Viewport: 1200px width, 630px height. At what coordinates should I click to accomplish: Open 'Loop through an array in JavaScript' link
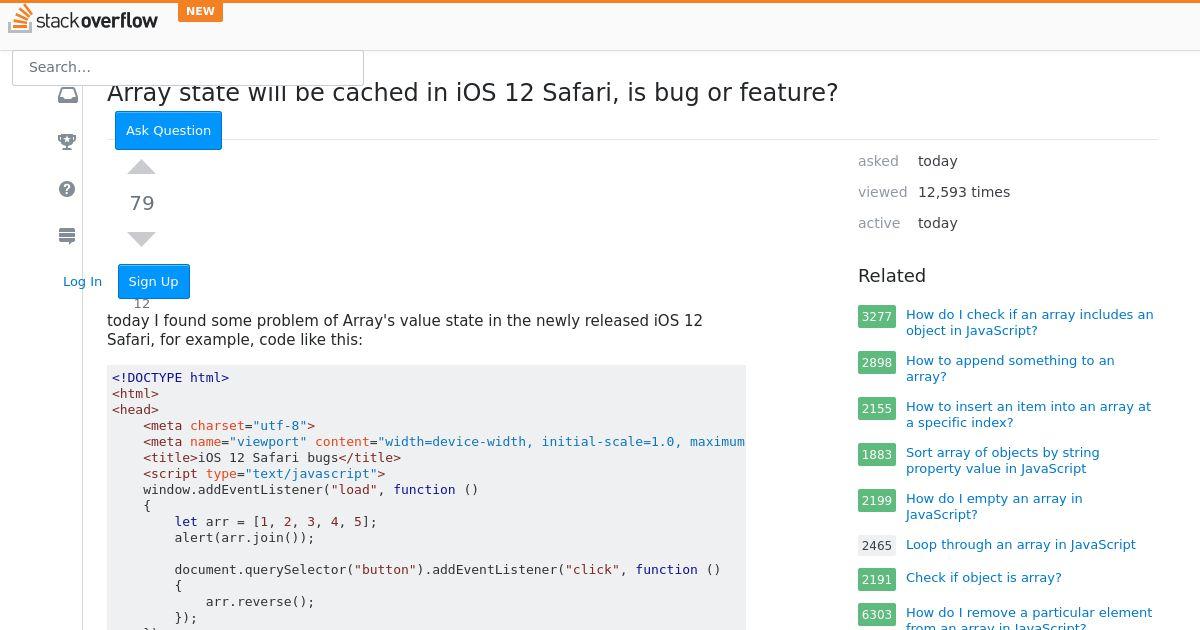pyautogui.click(x=1021, y=545)
